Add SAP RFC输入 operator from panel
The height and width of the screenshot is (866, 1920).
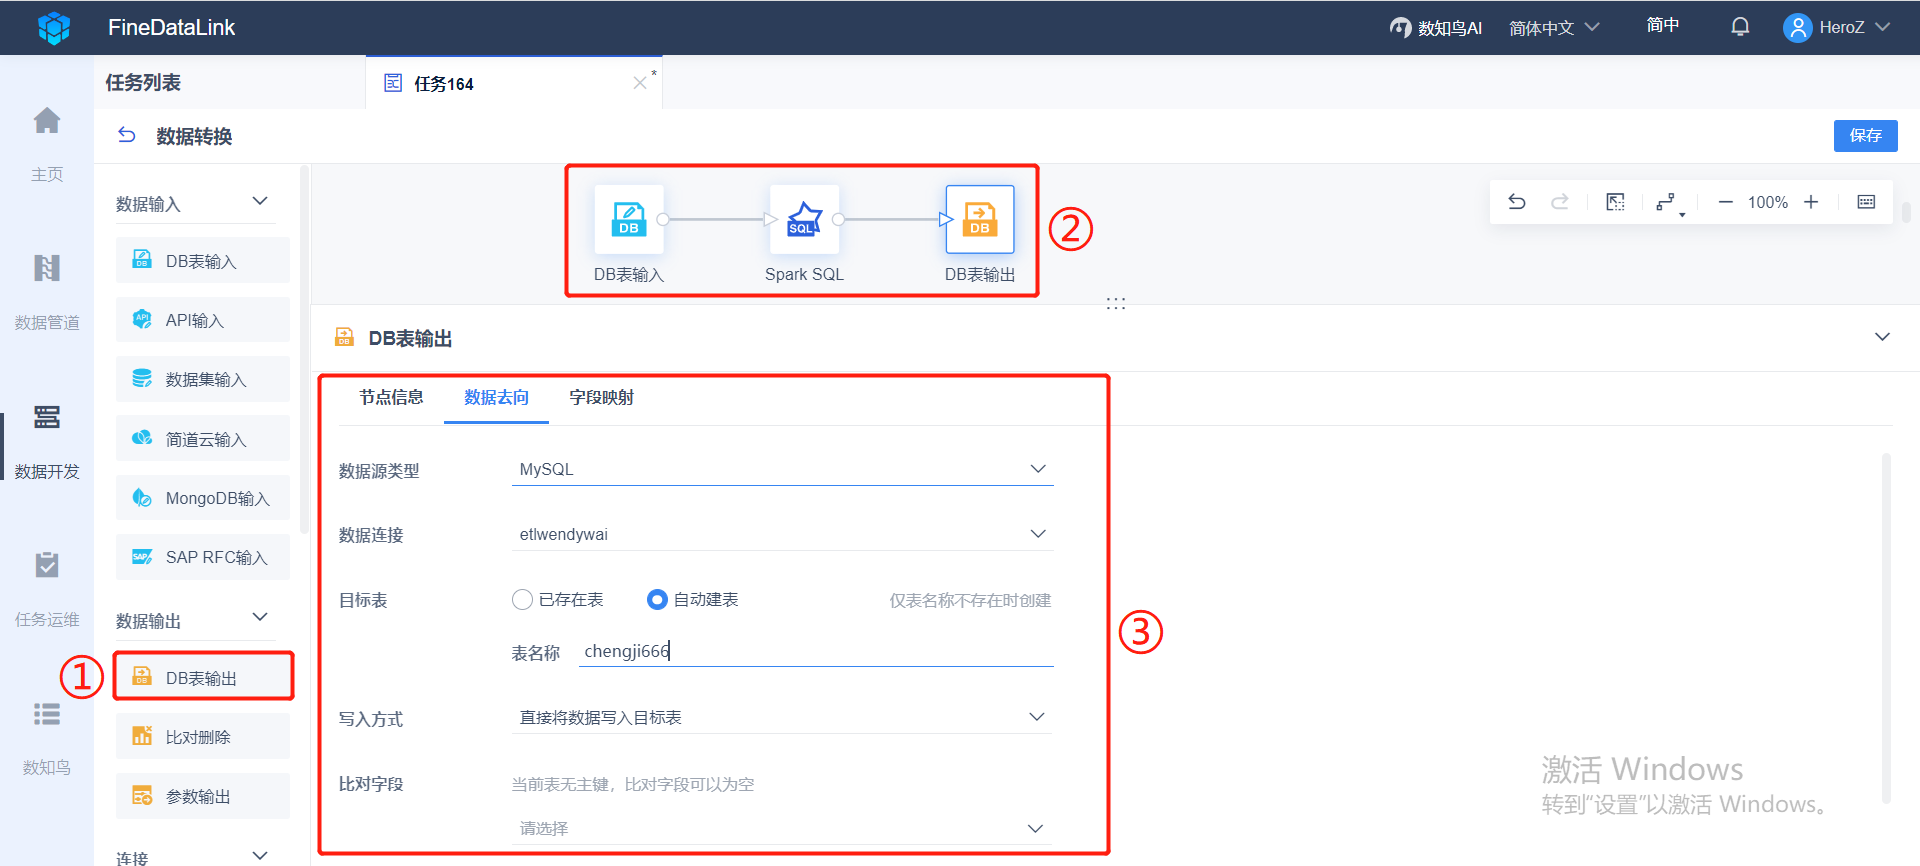point(203,557)
